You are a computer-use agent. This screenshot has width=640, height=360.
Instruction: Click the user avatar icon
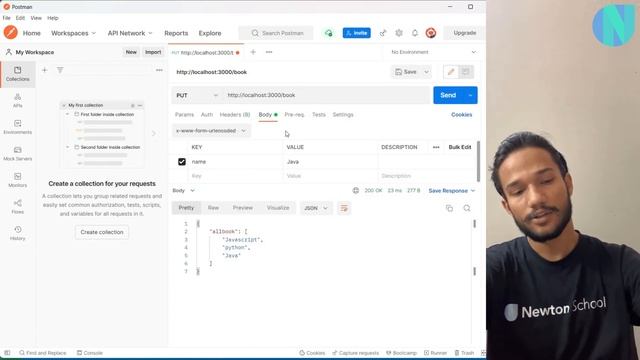coord(431,33)
